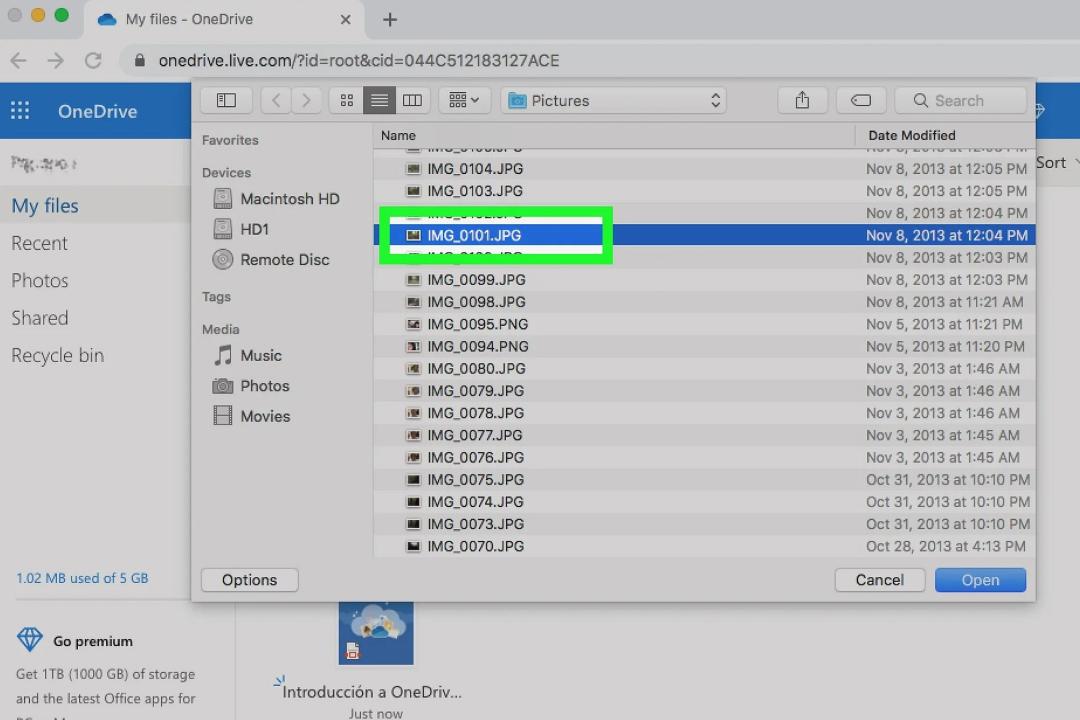Switch to icon view in dialog
Image resolution: width=1080 pixels, height=720 pixels.
point(346,101)
